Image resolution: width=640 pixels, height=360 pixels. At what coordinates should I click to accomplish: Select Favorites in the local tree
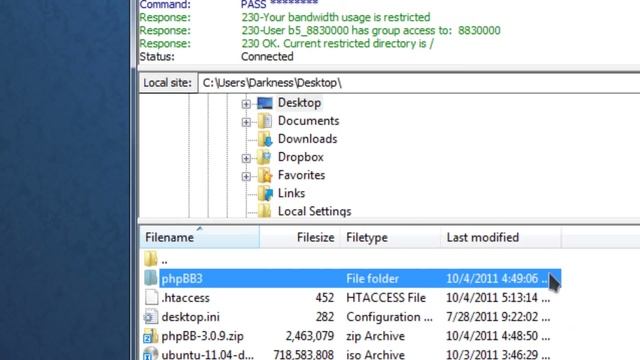point(301,175)
